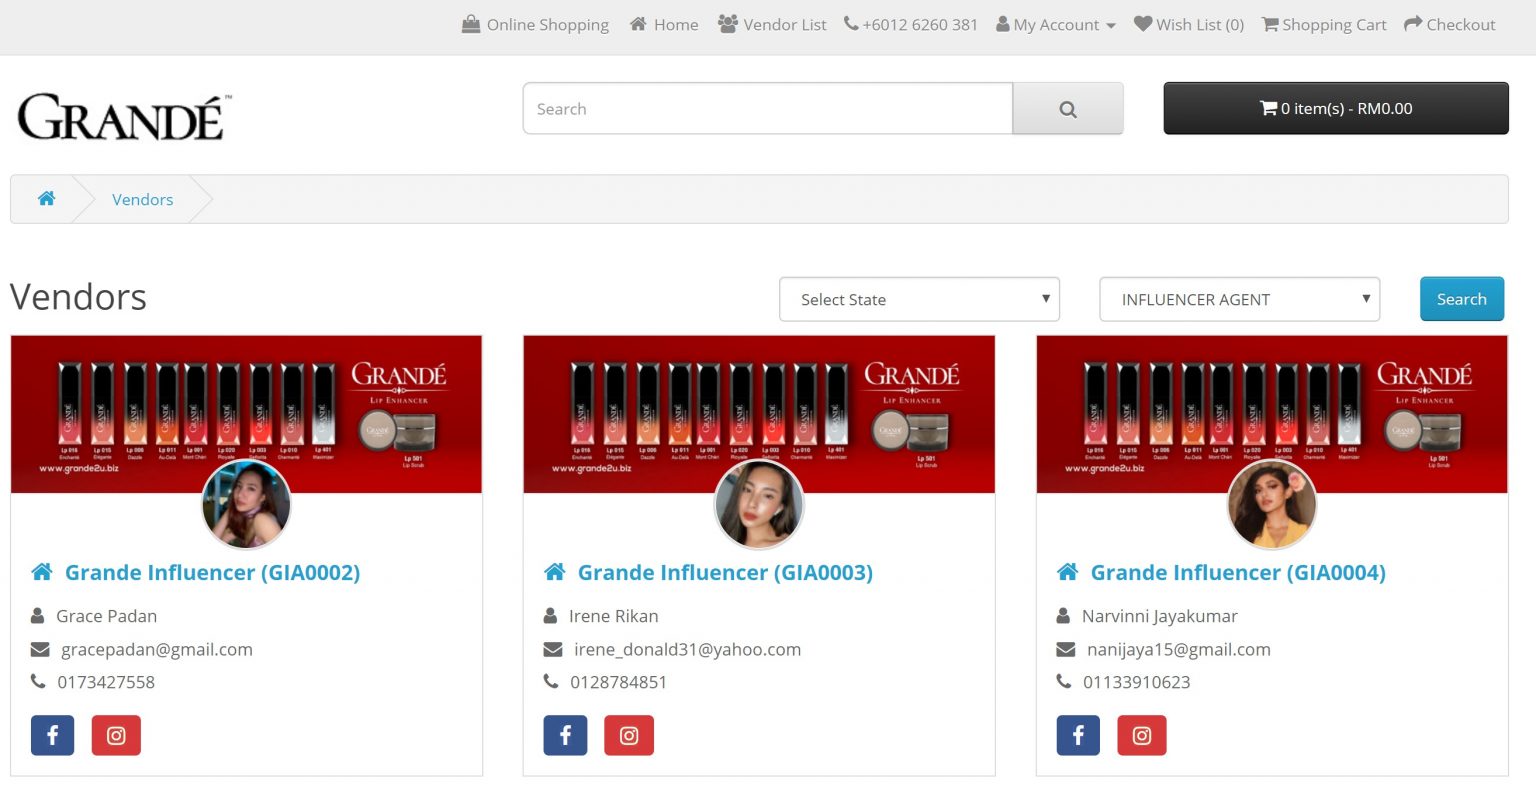This screenshot has width=1536, height=800.
Task: Open Narvinni Jayakumar's Facebook icon
Action: (x=1078, y=735)
